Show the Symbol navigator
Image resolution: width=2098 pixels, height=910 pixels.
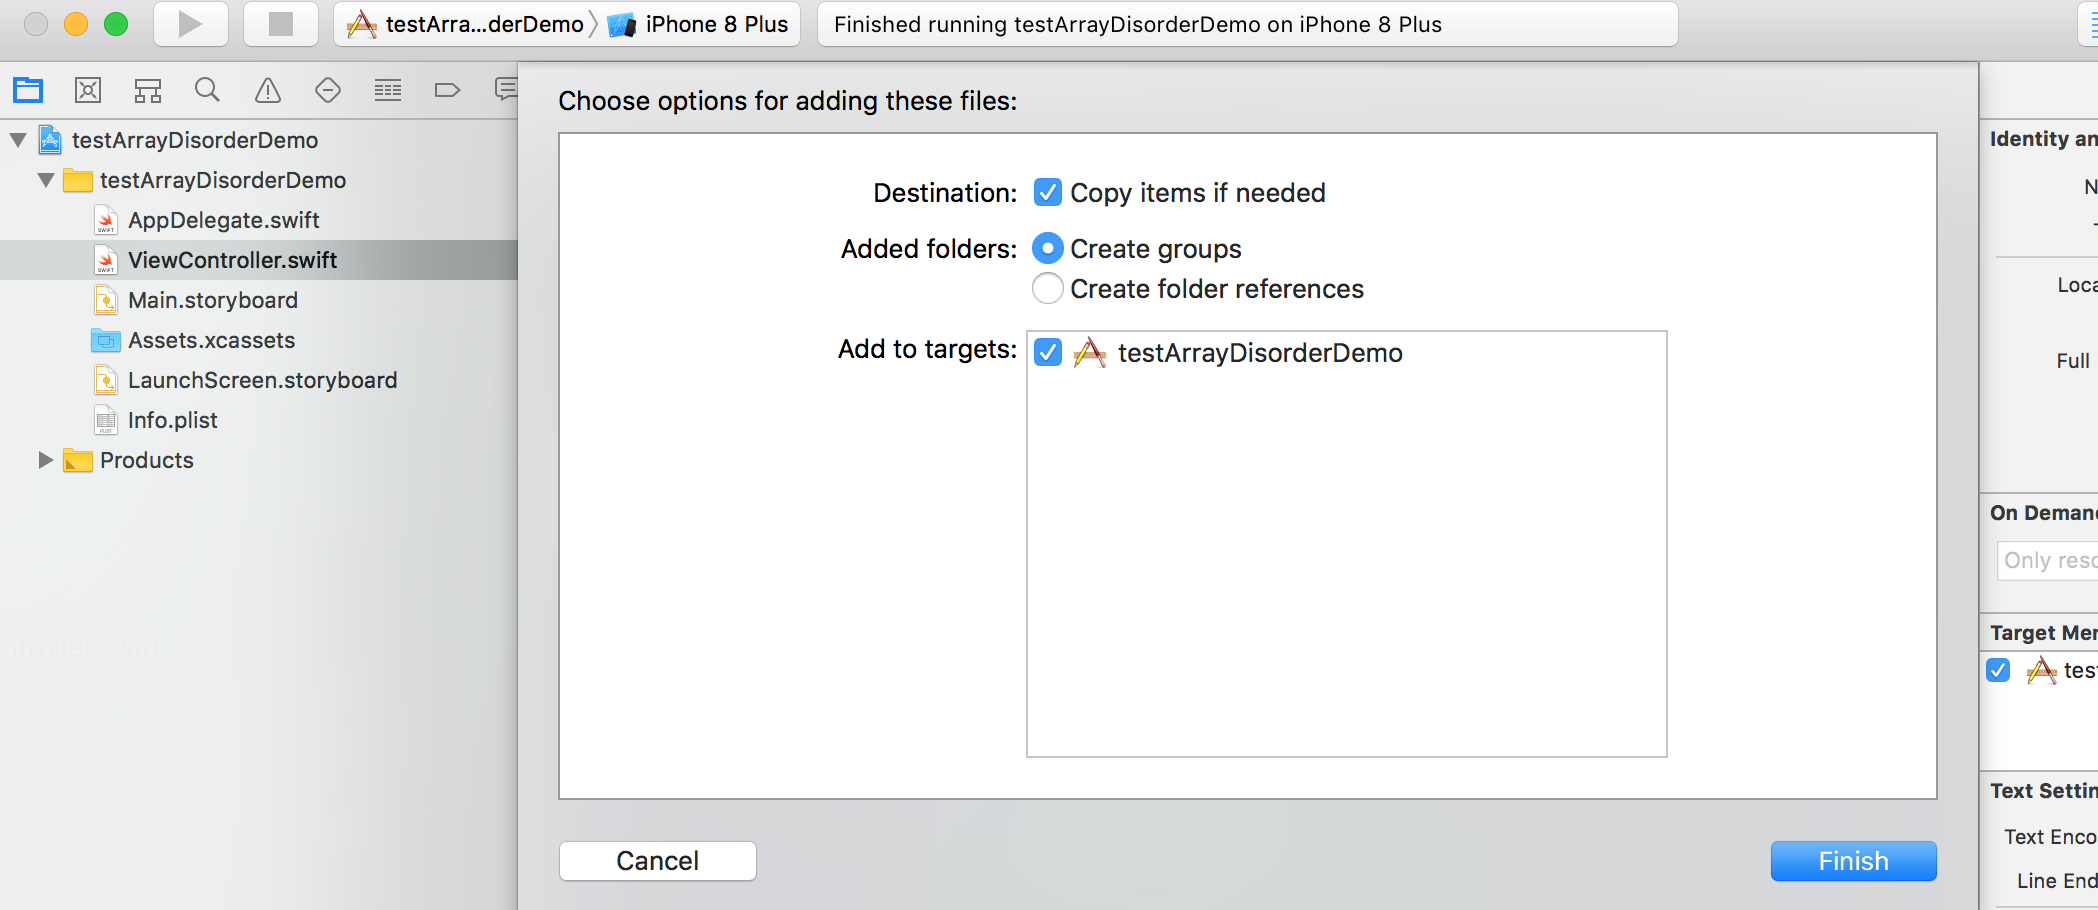(x=148, y=91)
